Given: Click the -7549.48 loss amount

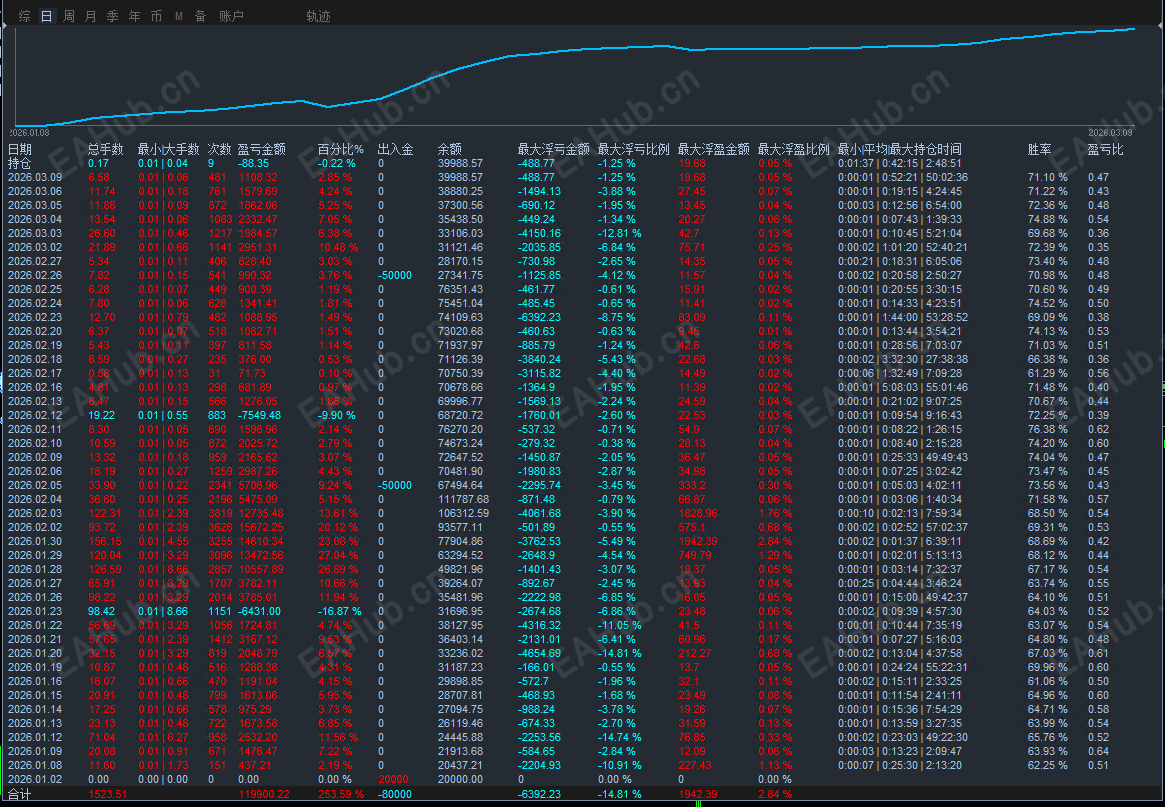Looking at the screenshot, I should click(259, 415).
